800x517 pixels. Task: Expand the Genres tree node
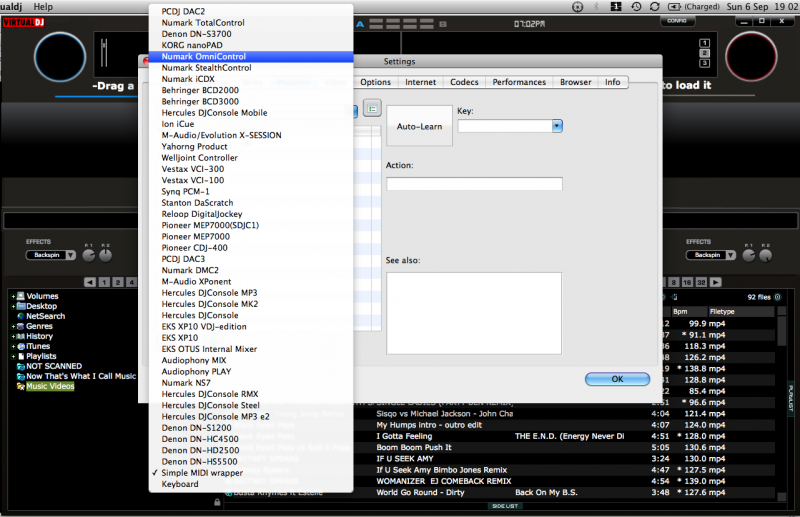click(13, 326)
